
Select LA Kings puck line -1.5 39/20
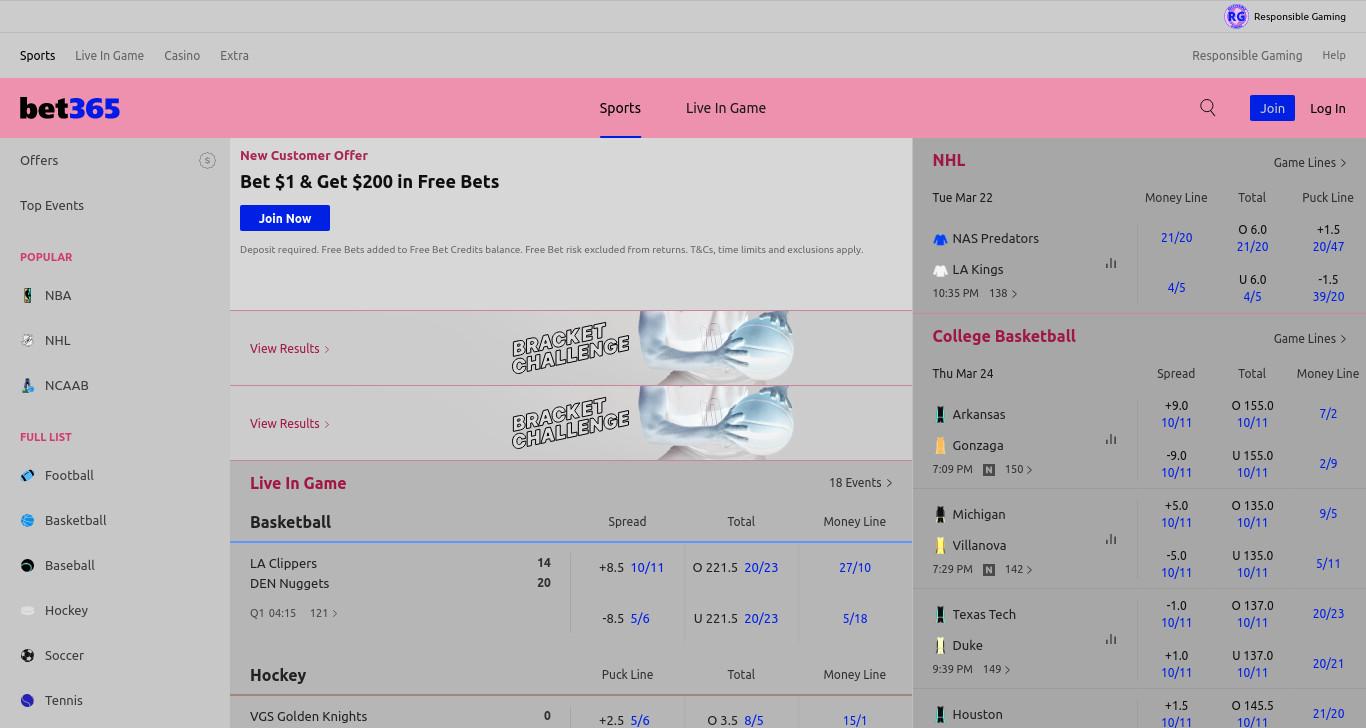[x=1328, y=288]
